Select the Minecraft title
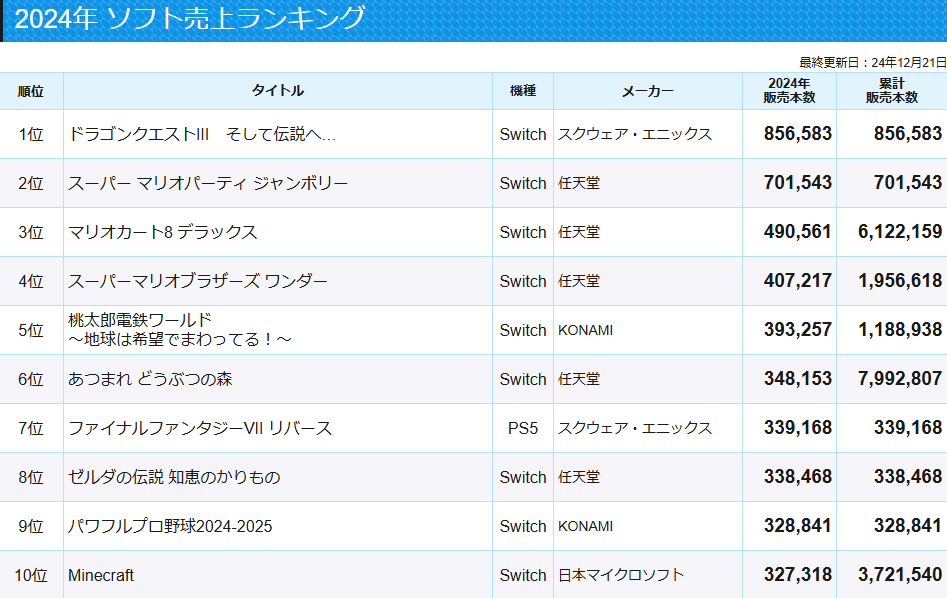The height and width of the screenshot is (598, 947). click(x=101, y=575)
